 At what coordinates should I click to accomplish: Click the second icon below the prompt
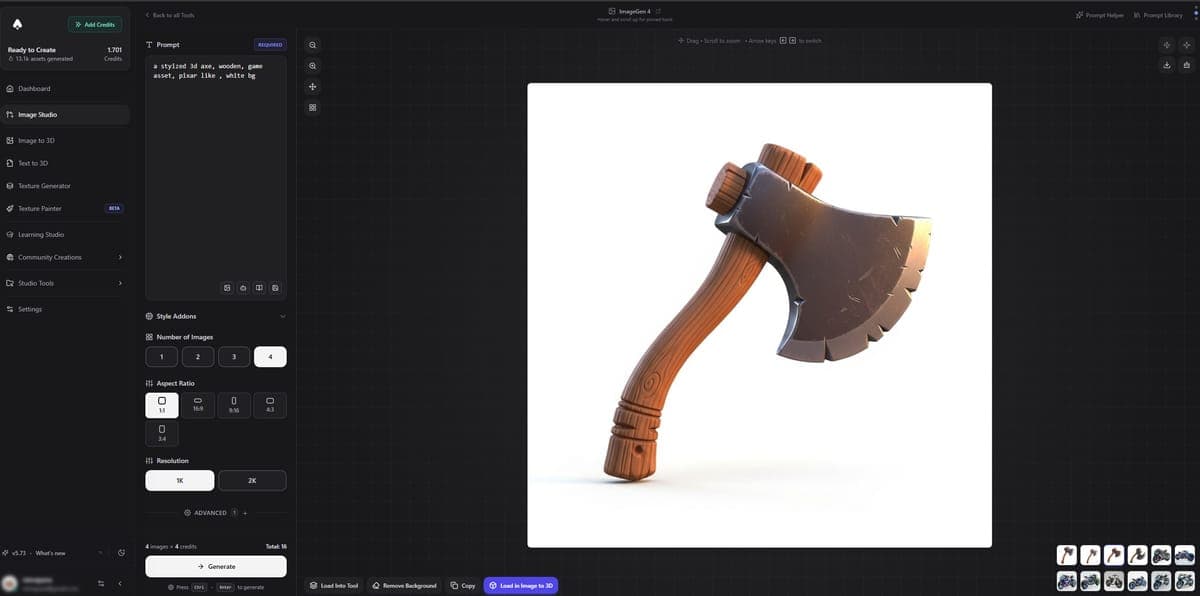[243, 288]
